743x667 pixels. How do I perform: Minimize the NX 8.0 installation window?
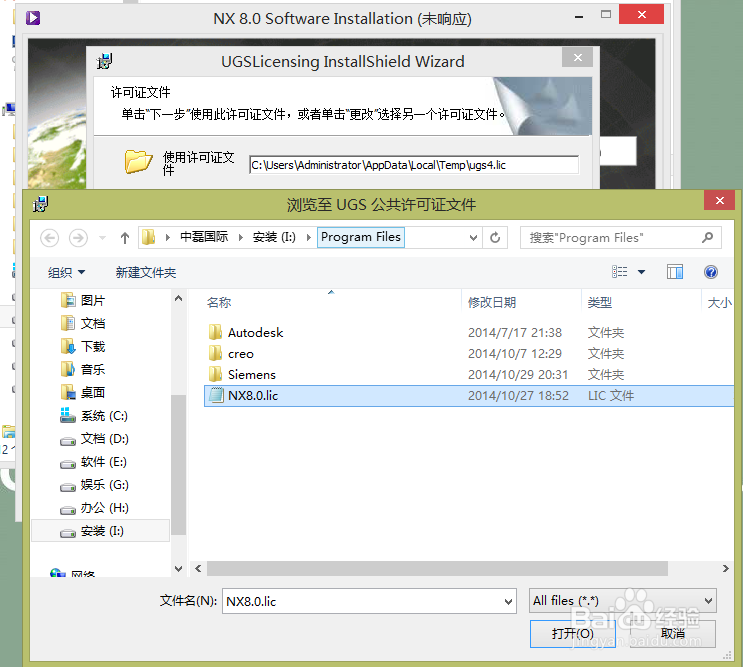point(579,16)
